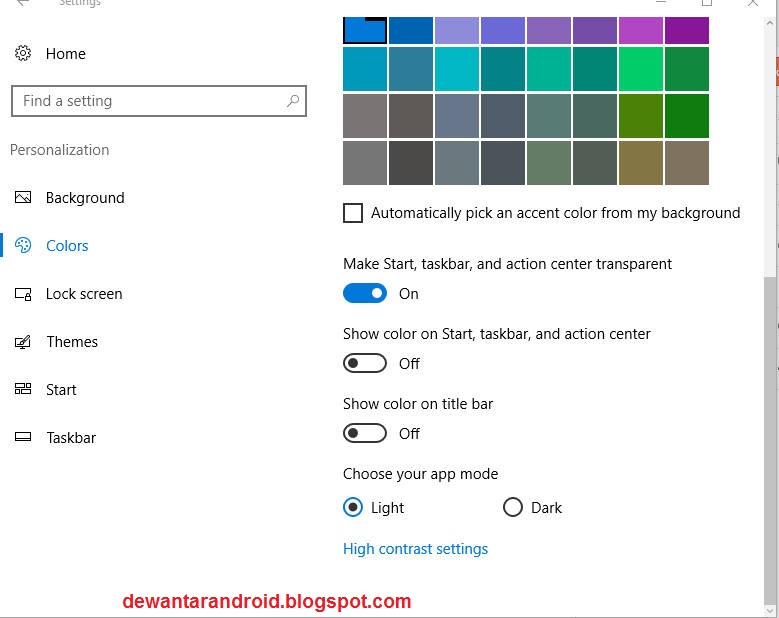Open High contrast settings link
This screenshot has width=779, height=618.
[x=415, y=549]
